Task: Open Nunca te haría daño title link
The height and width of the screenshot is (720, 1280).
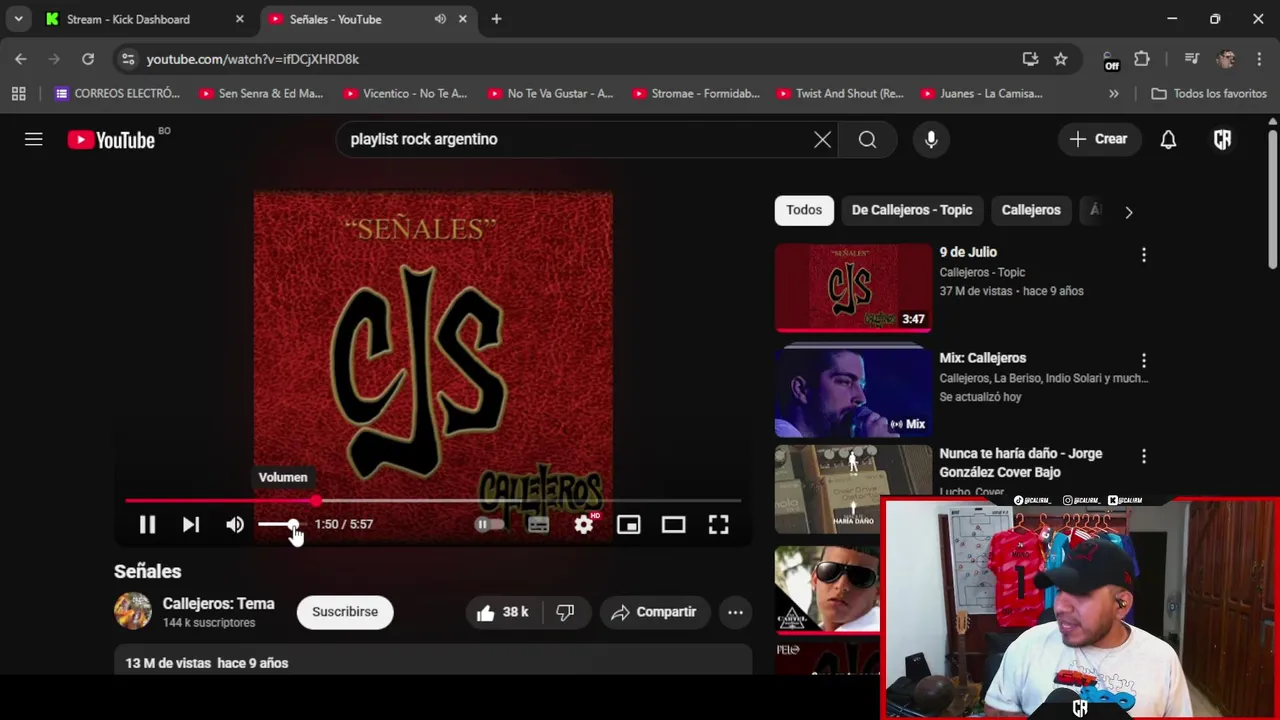Action: pyautogui.click(x=1021, y=463)
